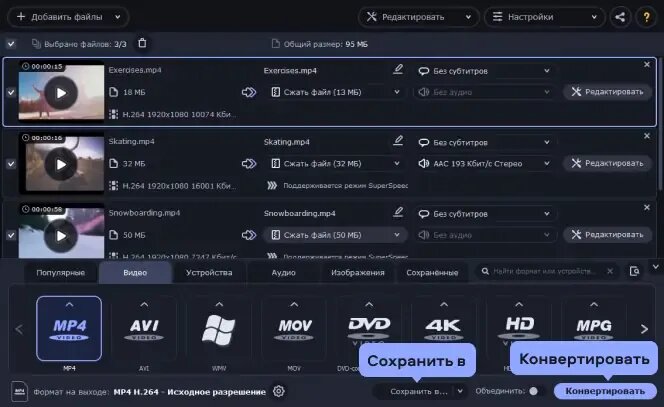Select the HD video format icon
Viewport: 664px width, 407px height.
(x=519, y=324)
